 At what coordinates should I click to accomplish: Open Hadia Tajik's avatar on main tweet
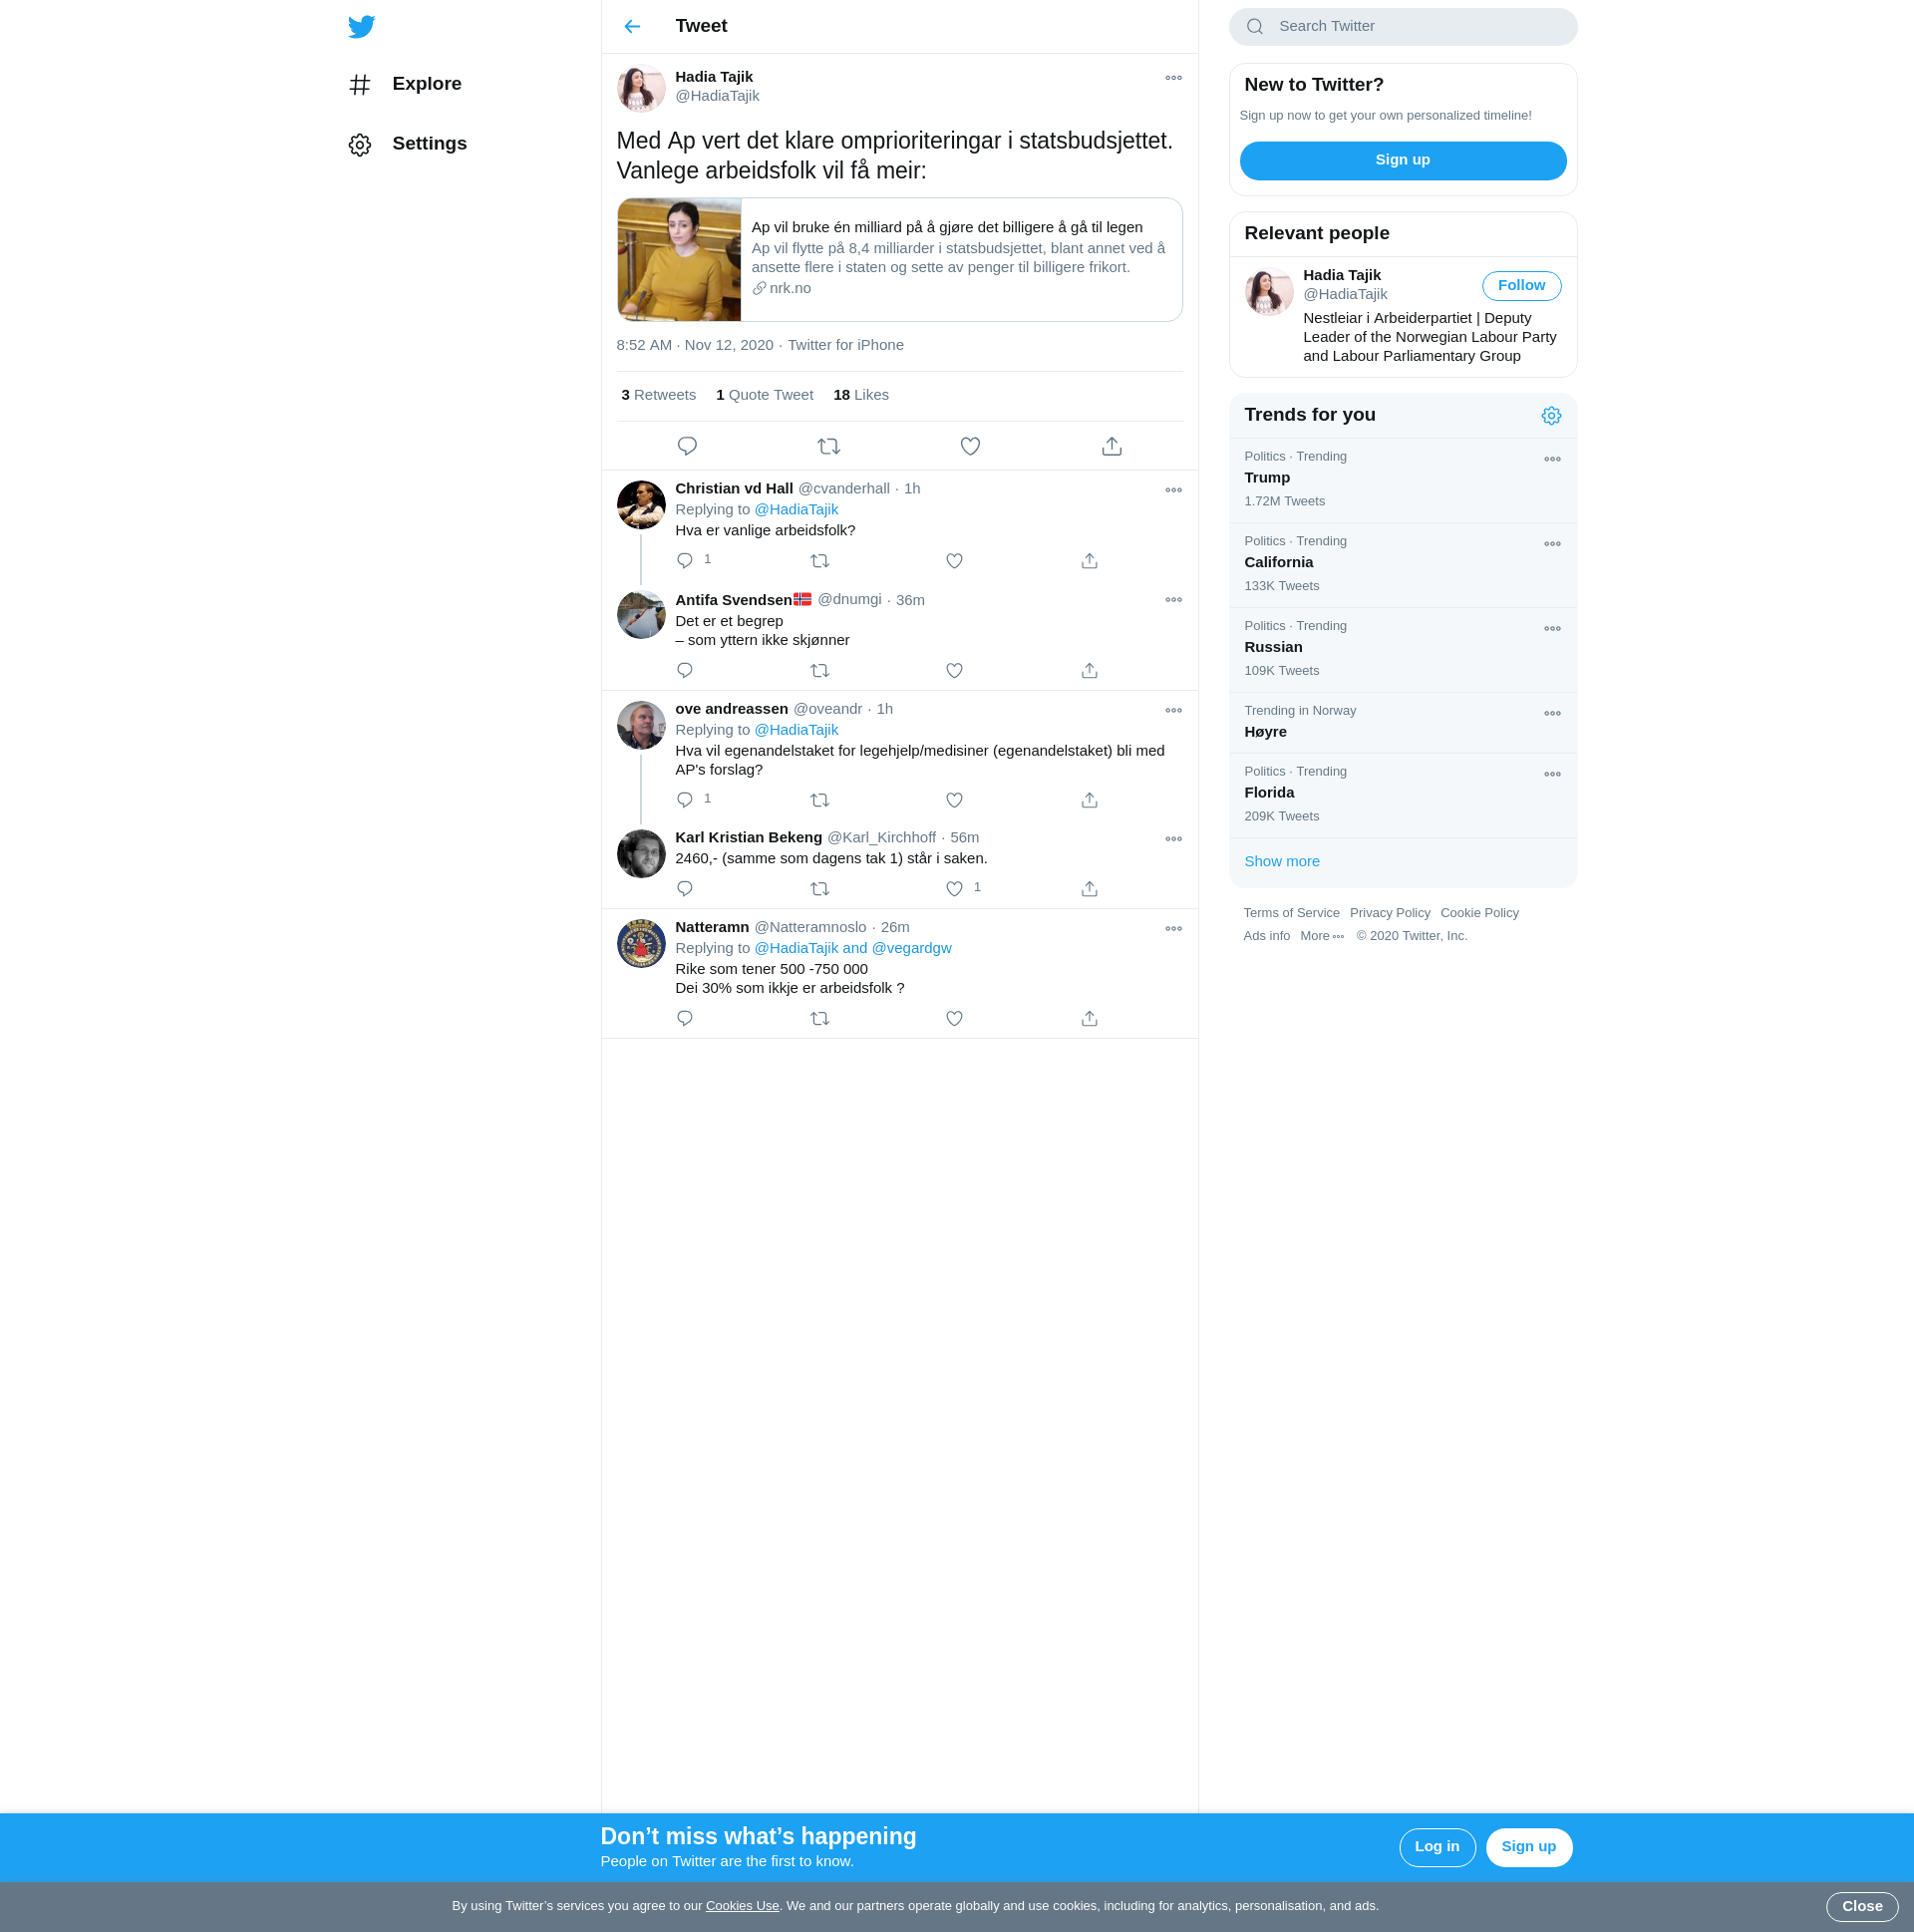641,89
